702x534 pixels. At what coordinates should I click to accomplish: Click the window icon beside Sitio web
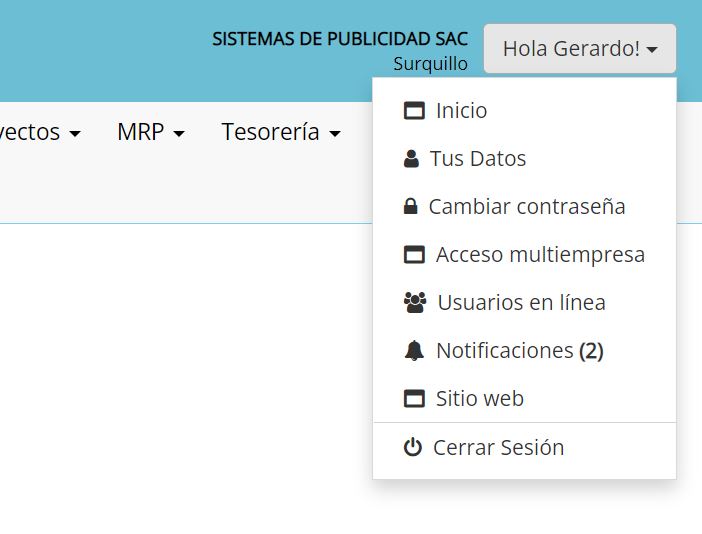click(x=414, y=399)
